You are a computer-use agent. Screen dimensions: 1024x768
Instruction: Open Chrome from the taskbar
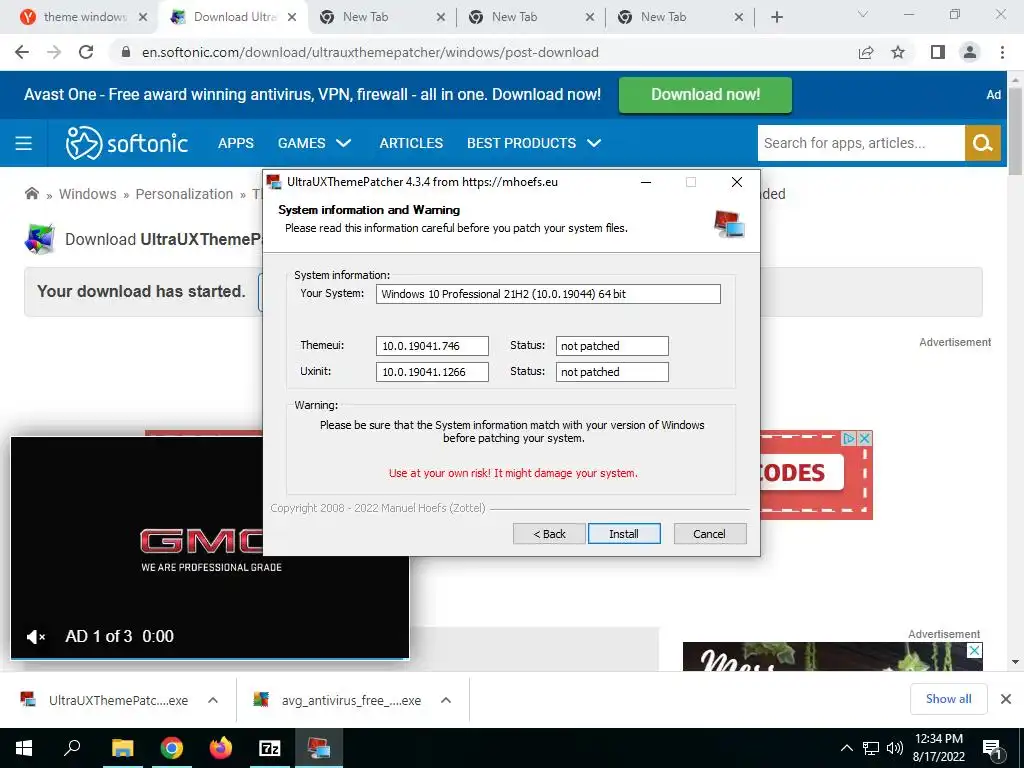tap(172, 748)
